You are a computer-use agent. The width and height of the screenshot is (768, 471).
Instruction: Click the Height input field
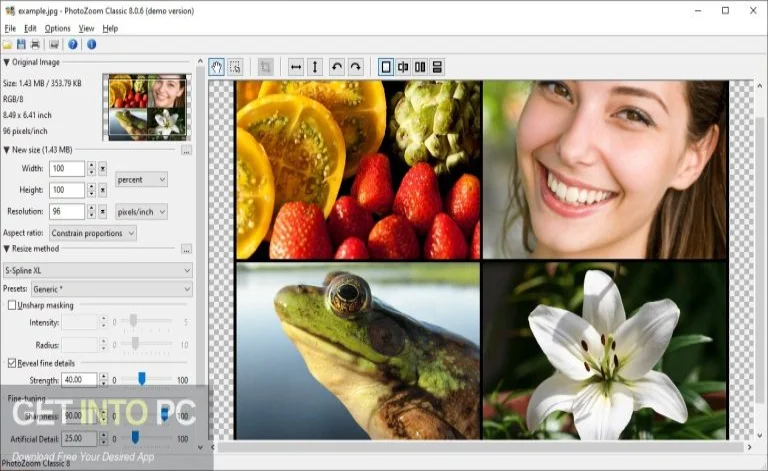[x=67, y=190]
